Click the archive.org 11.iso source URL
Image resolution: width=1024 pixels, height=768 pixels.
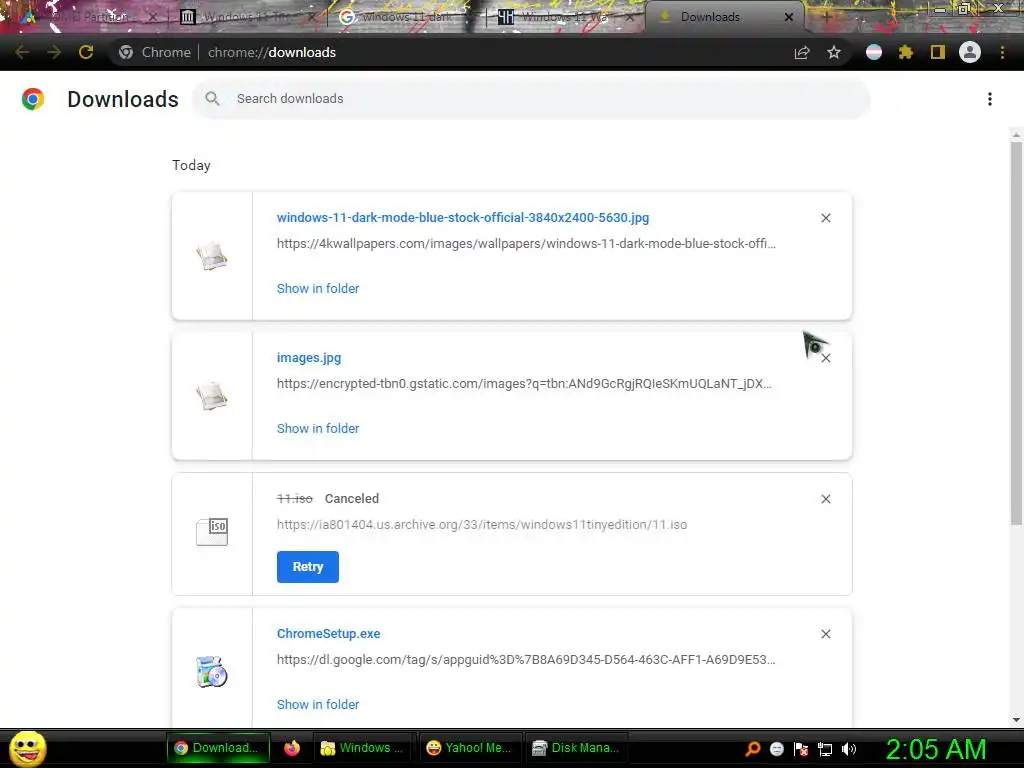point(482,524)
